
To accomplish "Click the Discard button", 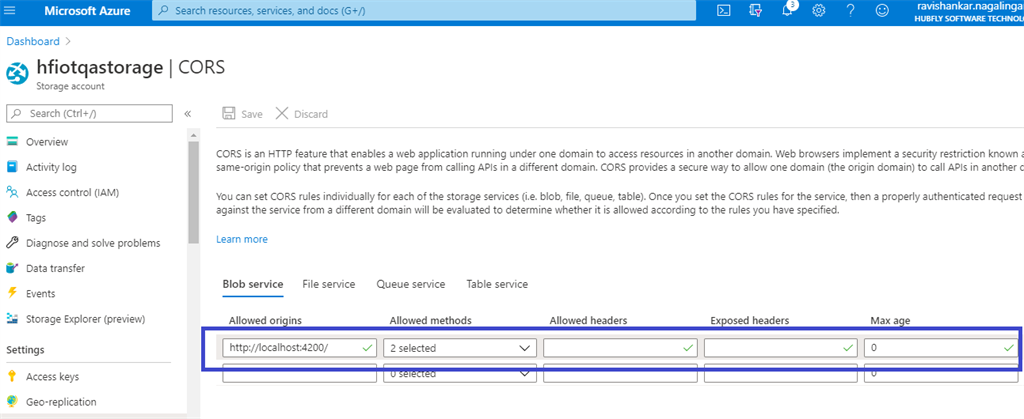I will click(302, 114).
